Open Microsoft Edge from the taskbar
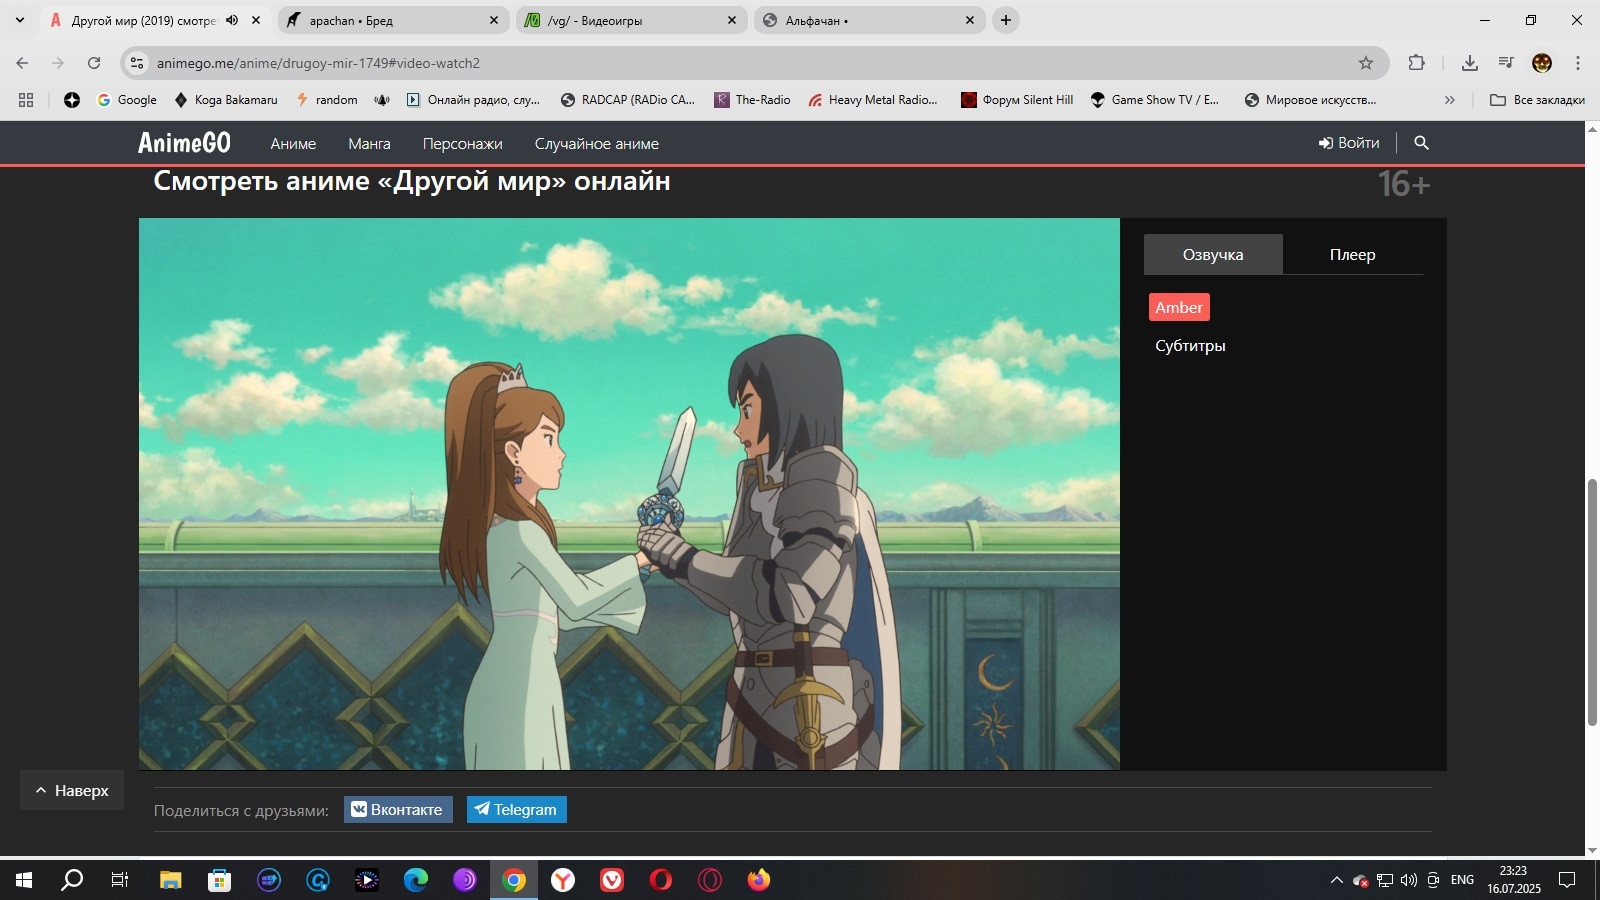This screenshot has height=900, width=1600. point(416,880)
